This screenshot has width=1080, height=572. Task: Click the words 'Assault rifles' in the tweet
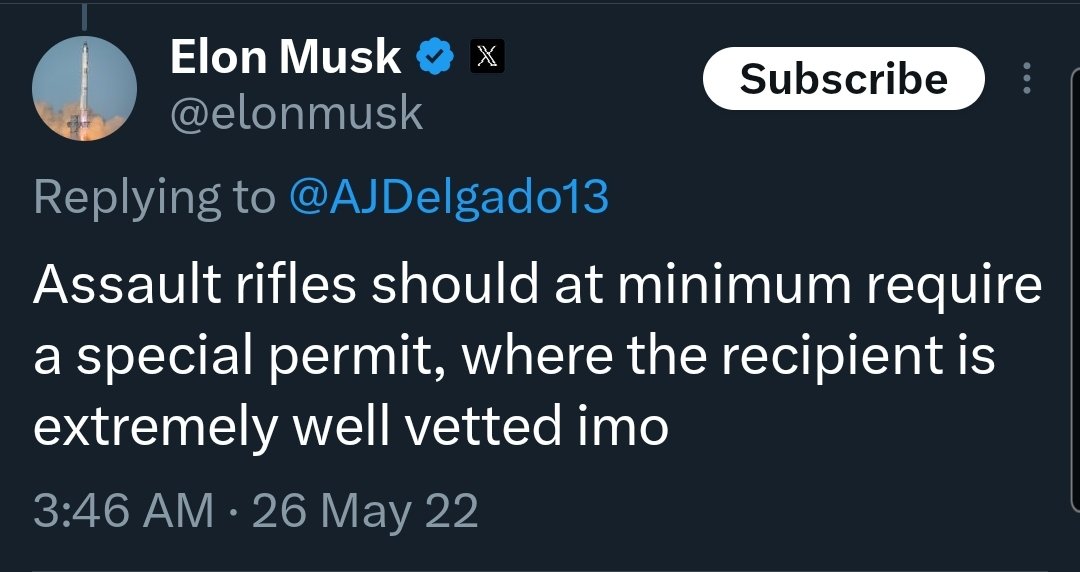[194, 284]
